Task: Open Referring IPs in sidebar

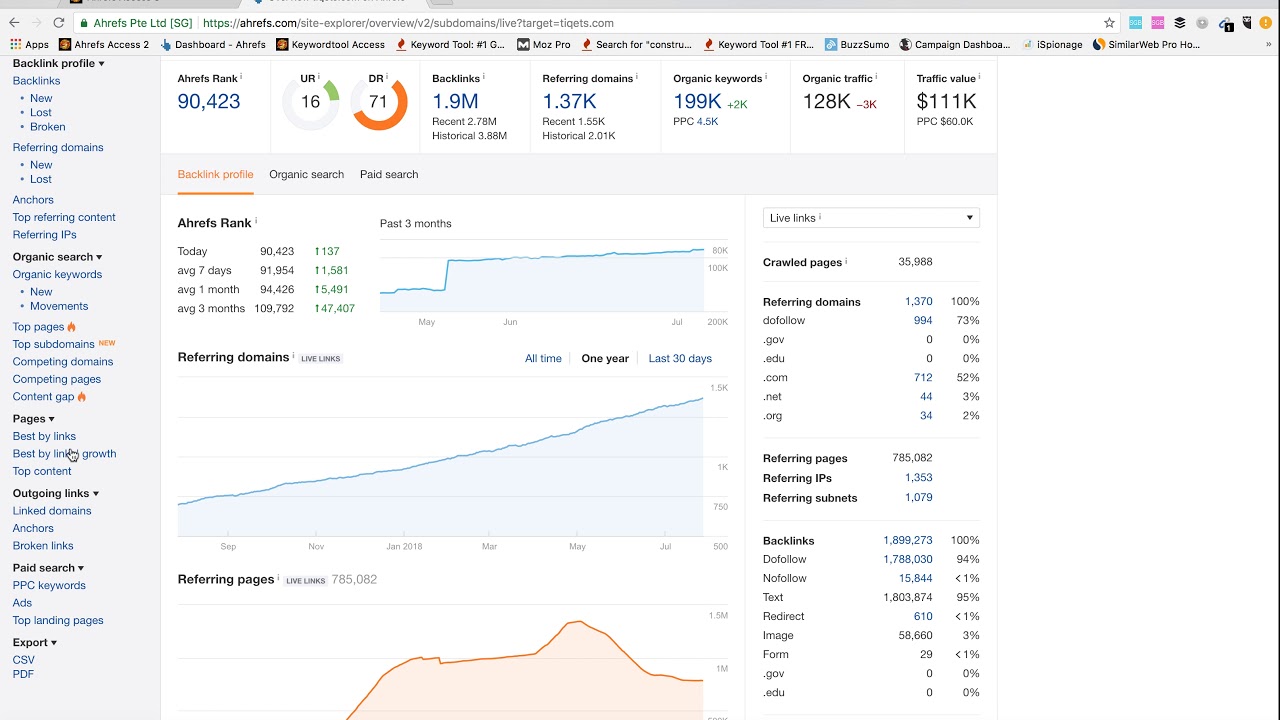Action: tap(44, 235)
